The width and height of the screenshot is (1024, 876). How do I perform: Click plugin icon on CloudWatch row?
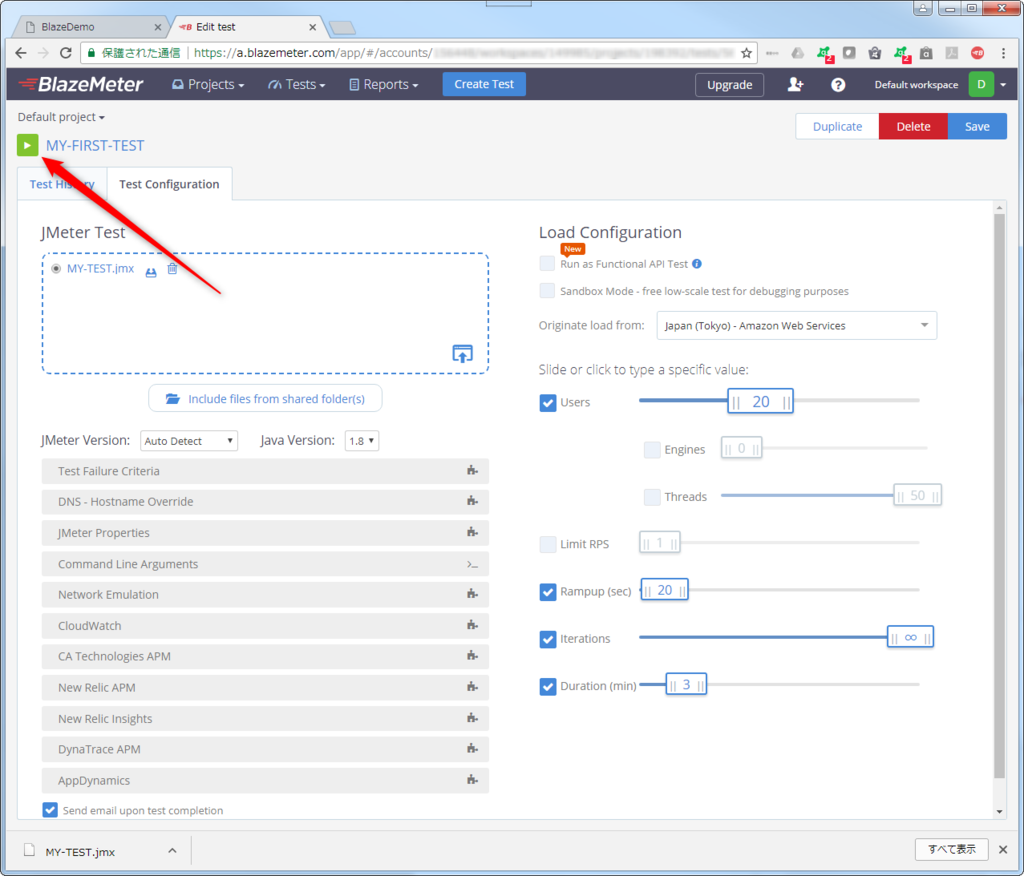tap(472, 625)
